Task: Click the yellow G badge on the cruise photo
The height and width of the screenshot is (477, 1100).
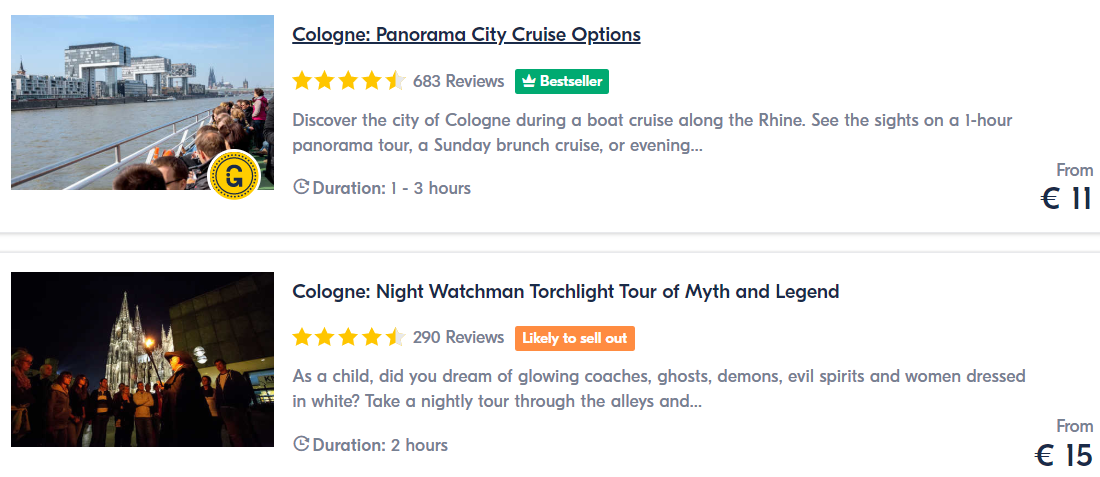Action: point(235,175)
